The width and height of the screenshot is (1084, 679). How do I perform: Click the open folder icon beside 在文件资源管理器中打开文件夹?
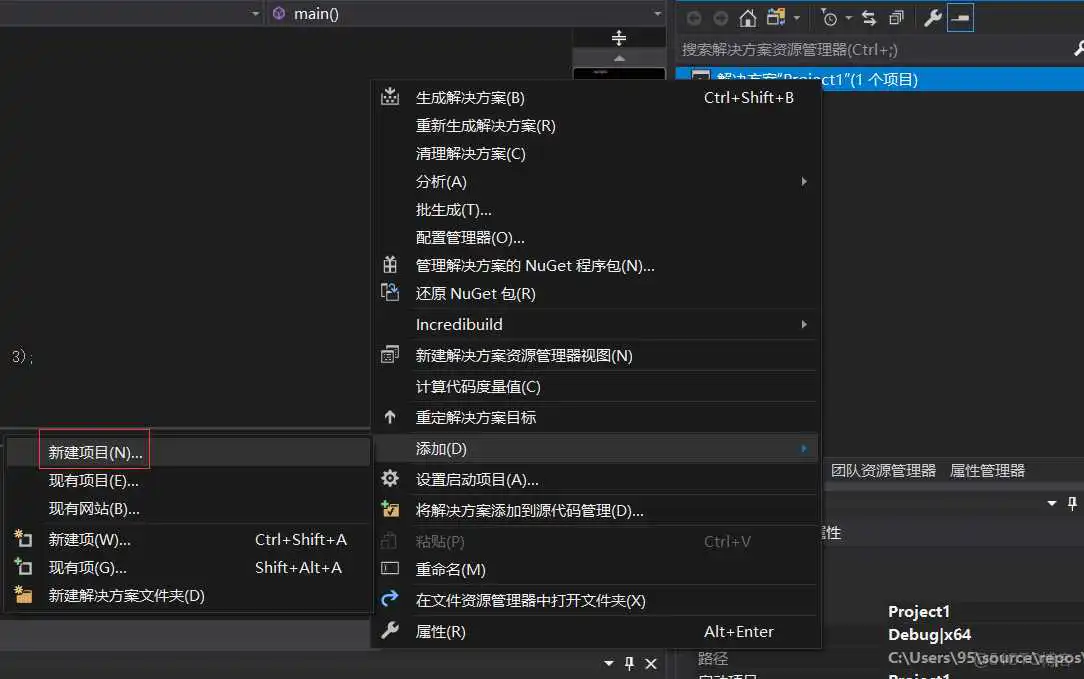point(389,600)
